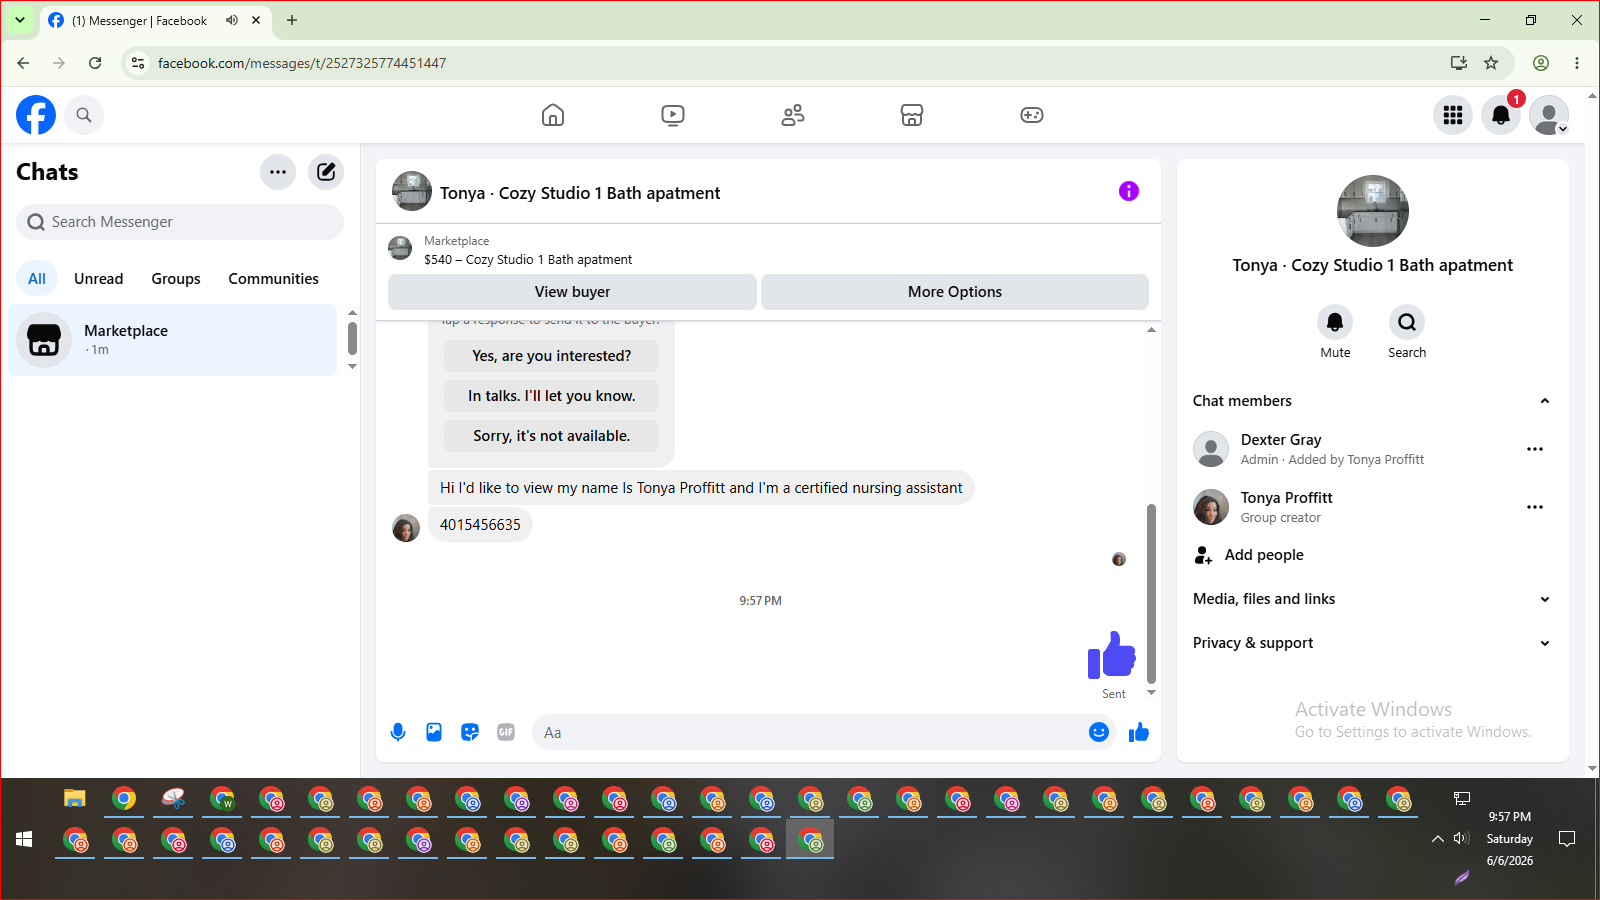1600x900 pixels.
Task: Reload the page
Action: [x=95, y=63]
